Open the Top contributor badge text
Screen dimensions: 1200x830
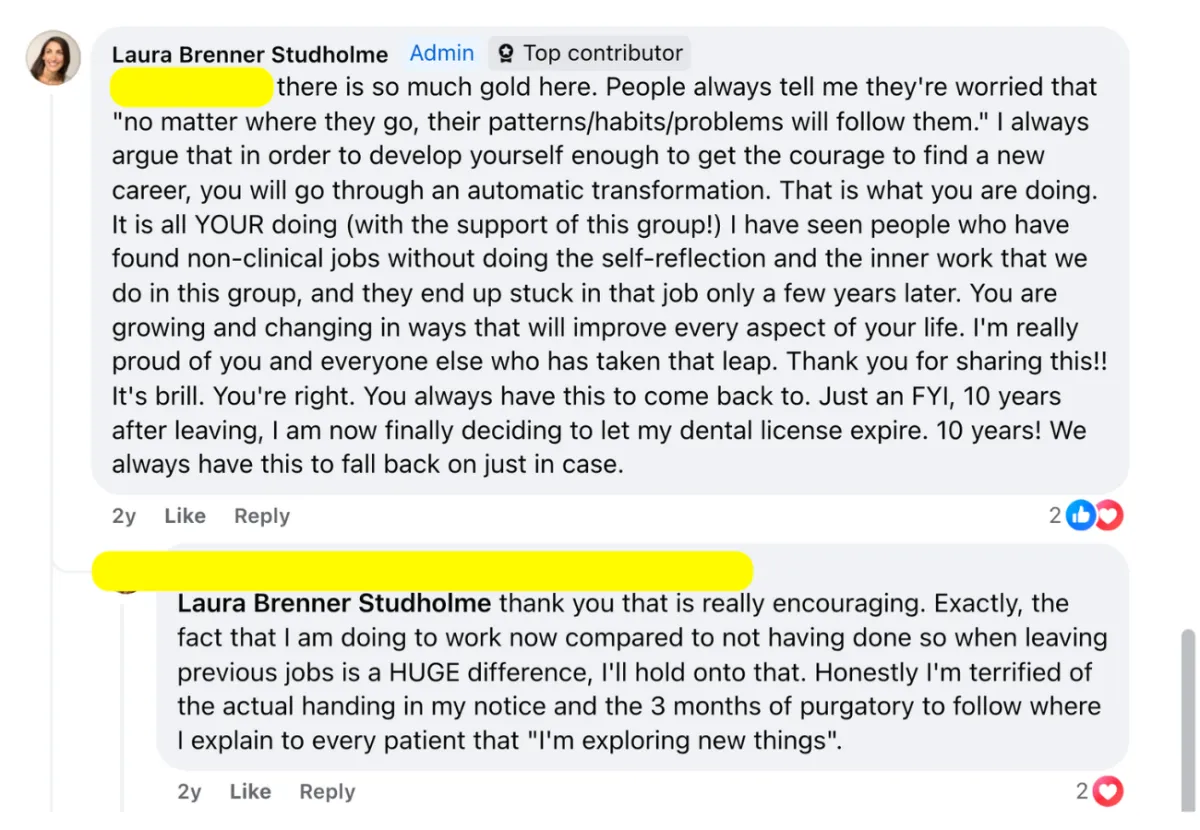(603, 53)
